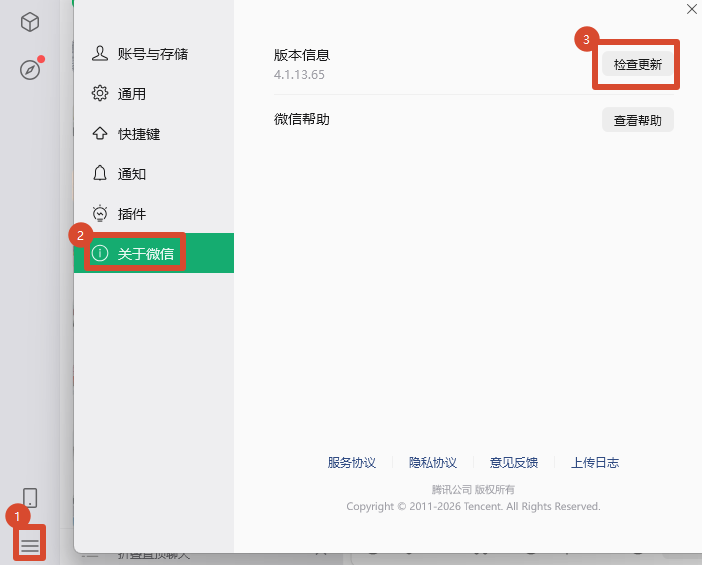This screenshot has width=702, height=565.
Task: Close the settings dialog
Action: [x=691, y=9]
